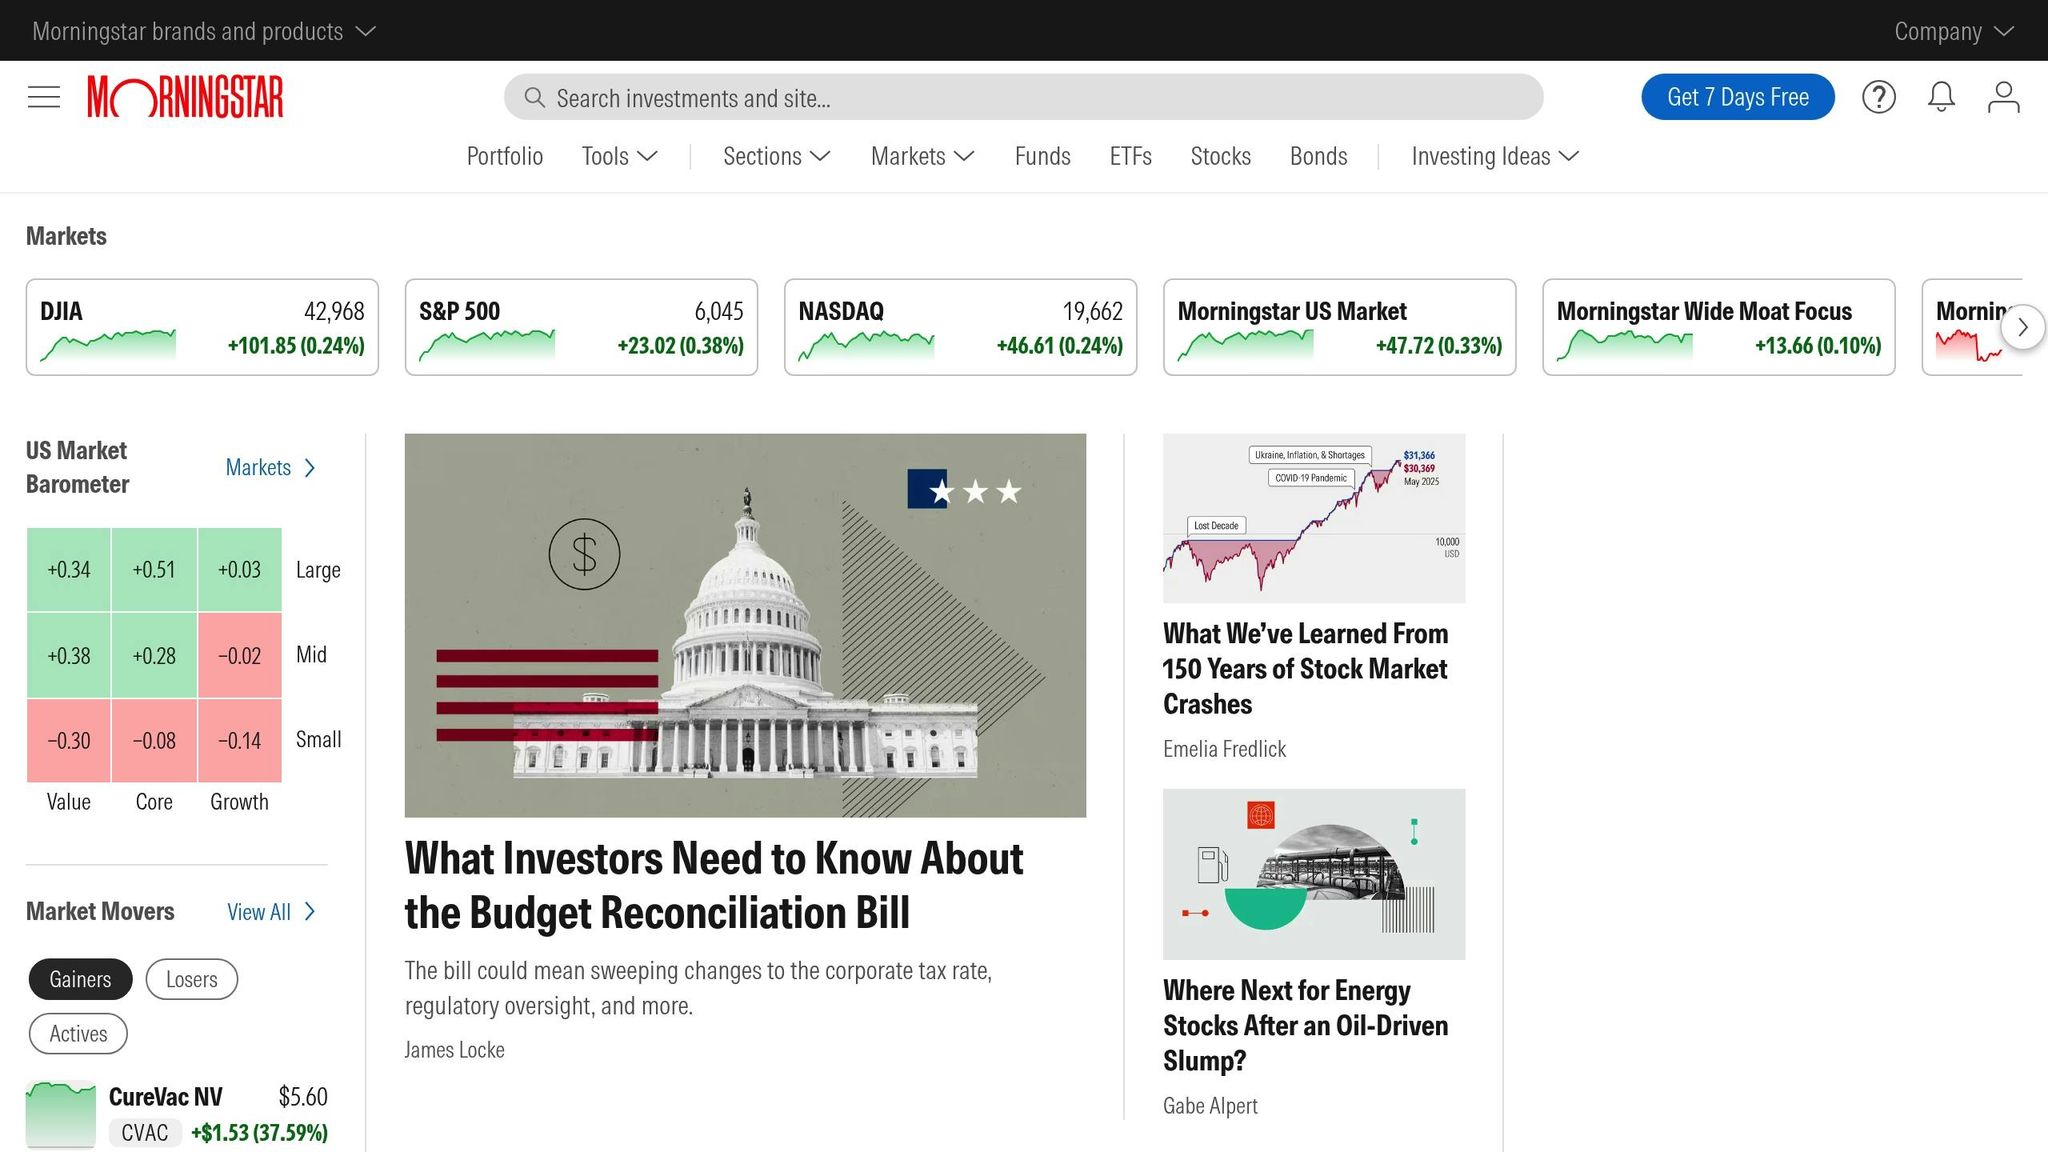Image resolution: width=2048 pixels, height=1152 pixels.
Task: Click the energy stocks article thumbnail
Action: (1314, 874)
